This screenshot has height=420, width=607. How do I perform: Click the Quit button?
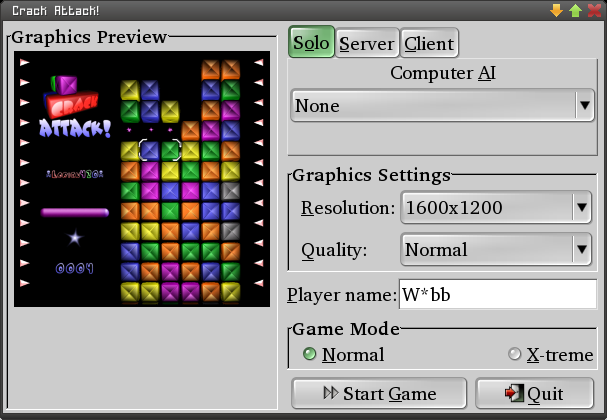(x=534, y=393)
